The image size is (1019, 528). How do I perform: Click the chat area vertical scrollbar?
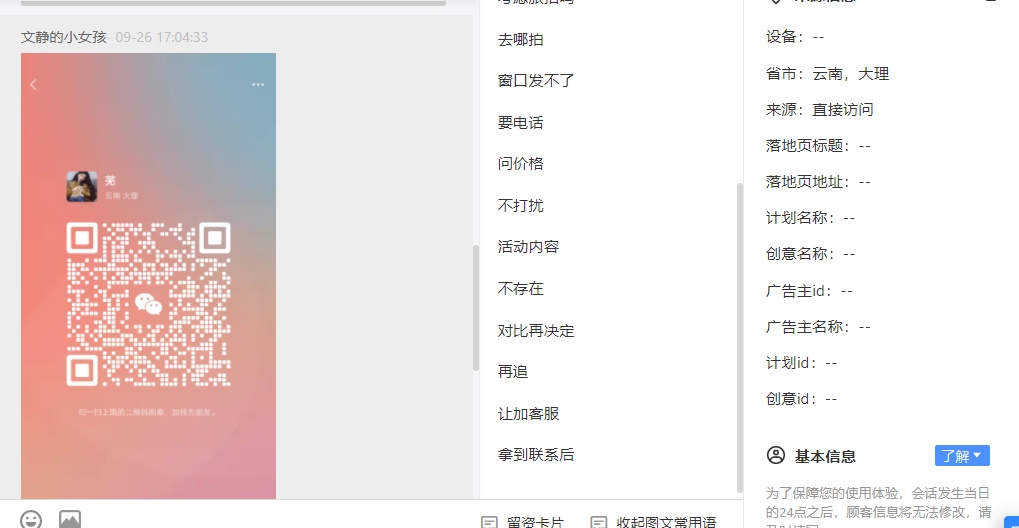click(x=476, y=308)
